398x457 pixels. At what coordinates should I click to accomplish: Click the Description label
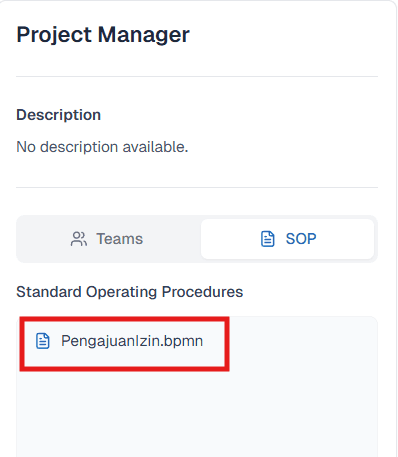(59, 115)
